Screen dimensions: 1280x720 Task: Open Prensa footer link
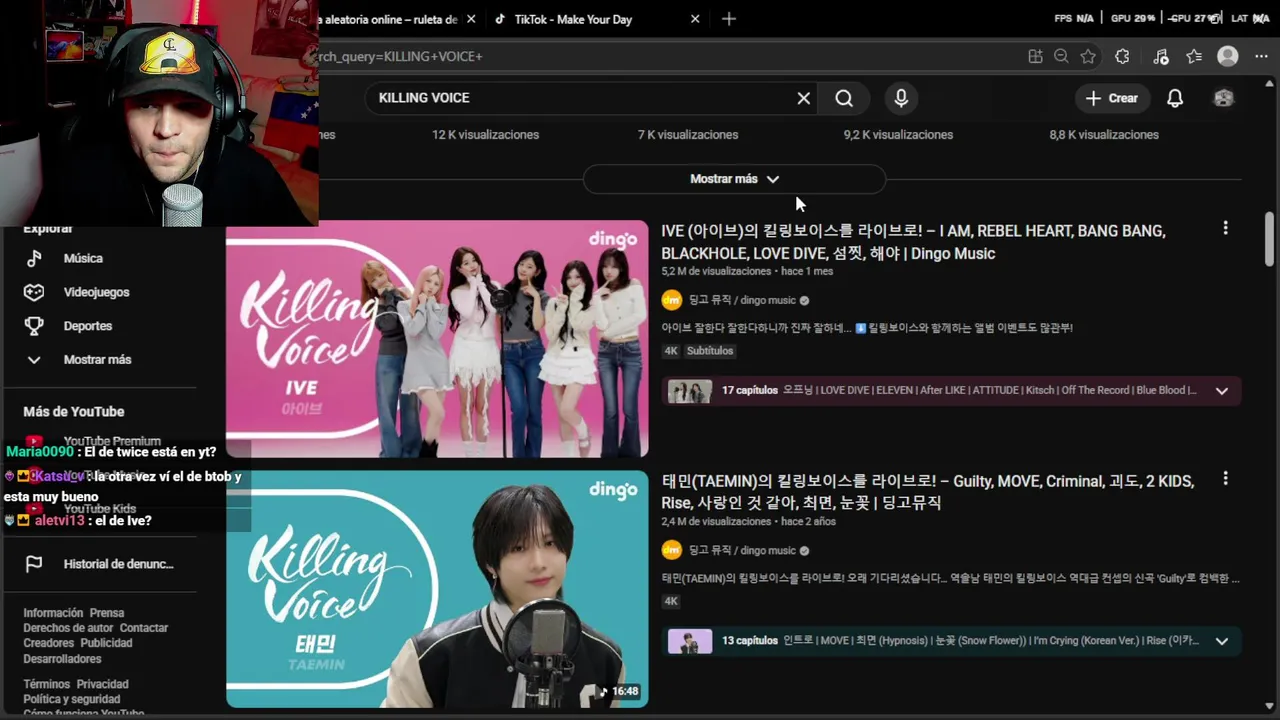point(107,613)
